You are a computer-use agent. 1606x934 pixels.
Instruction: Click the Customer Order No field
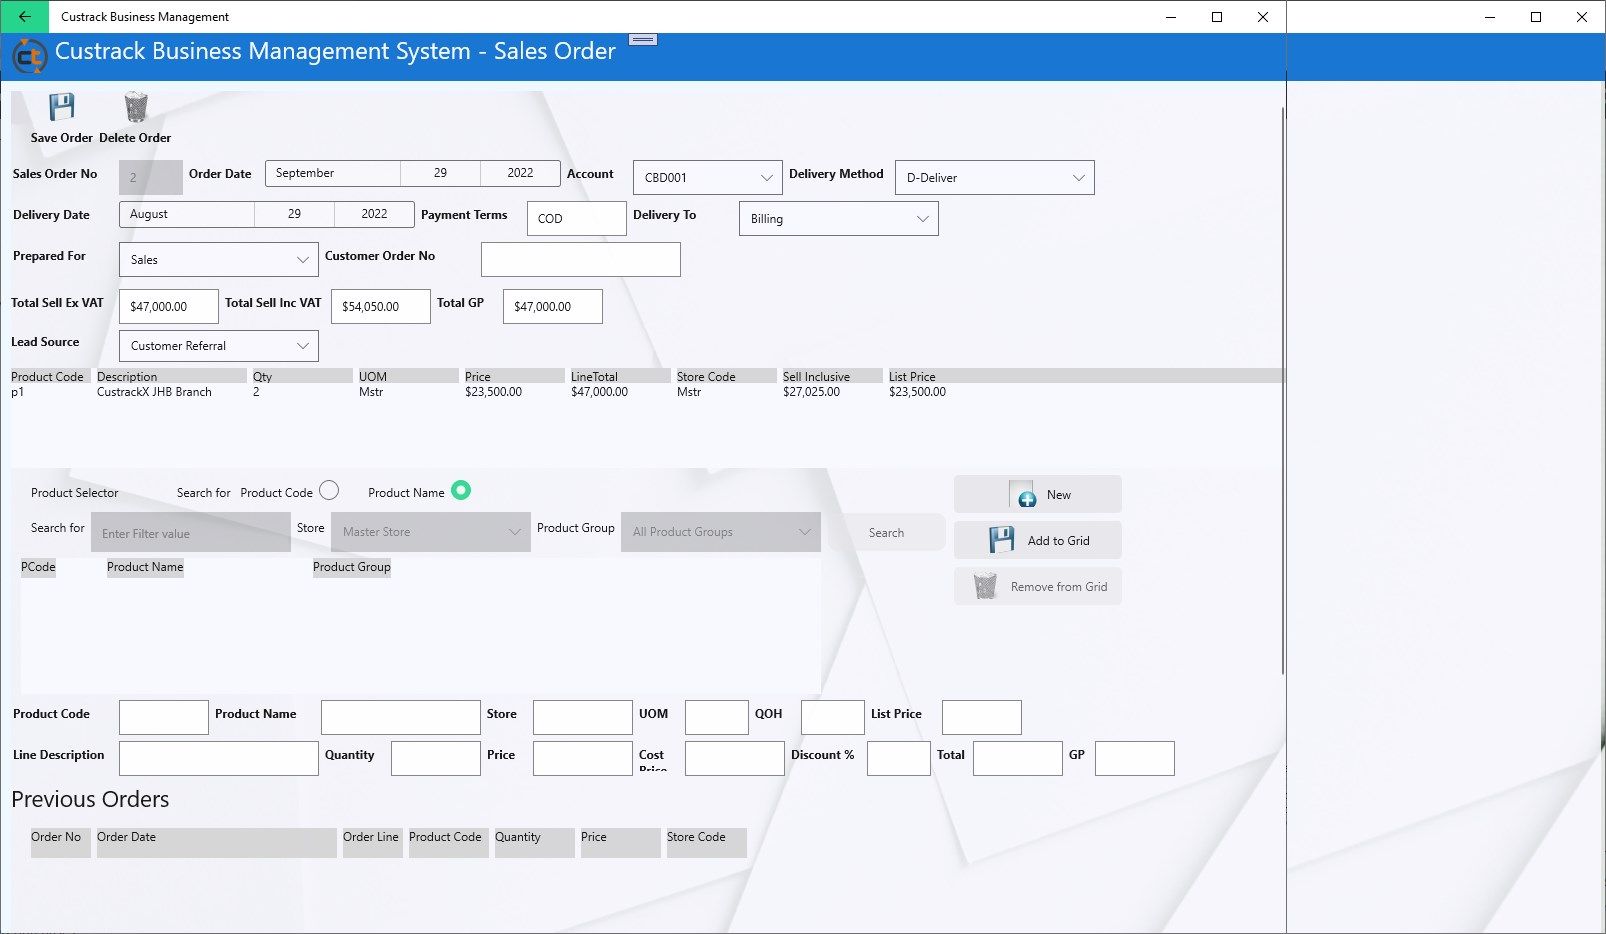point(581,259)
